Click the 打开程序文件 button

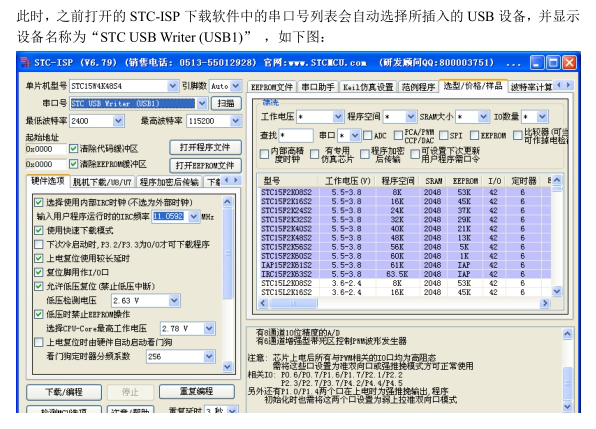[205, 147]
